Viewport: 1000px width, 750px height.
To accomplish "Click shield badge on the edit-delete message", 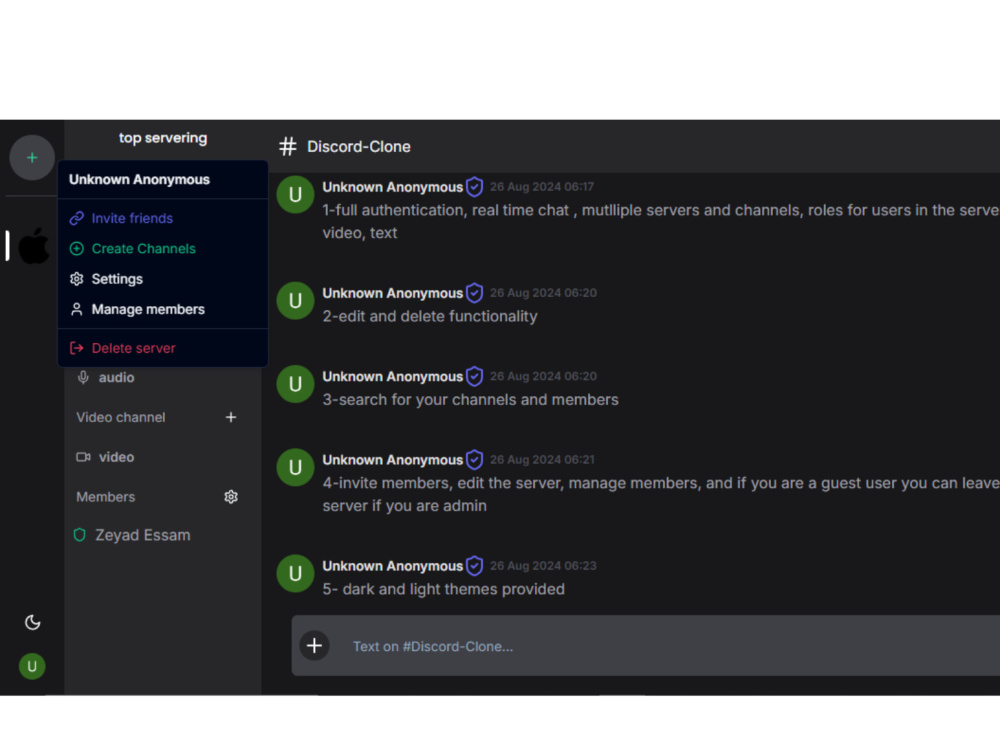I will click(474, 293).
